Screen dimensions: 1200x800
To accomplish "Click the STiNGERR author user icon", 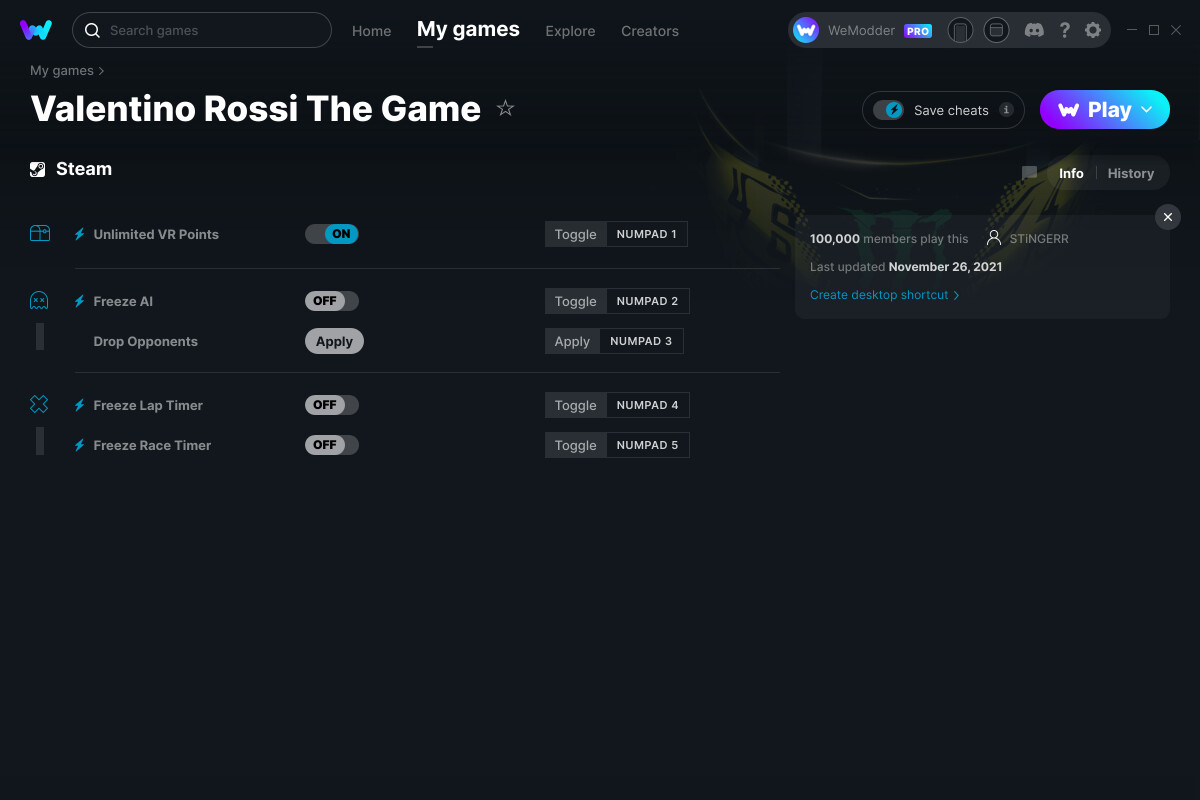I will click(993, 238).
